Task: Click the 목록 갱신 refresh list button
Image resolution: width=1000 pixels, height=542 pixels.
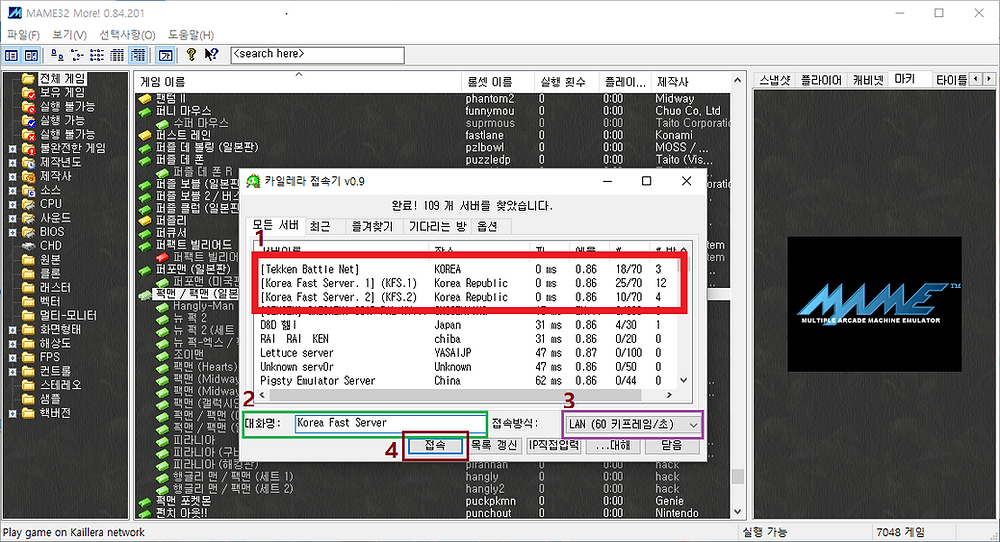Action: 495,445
